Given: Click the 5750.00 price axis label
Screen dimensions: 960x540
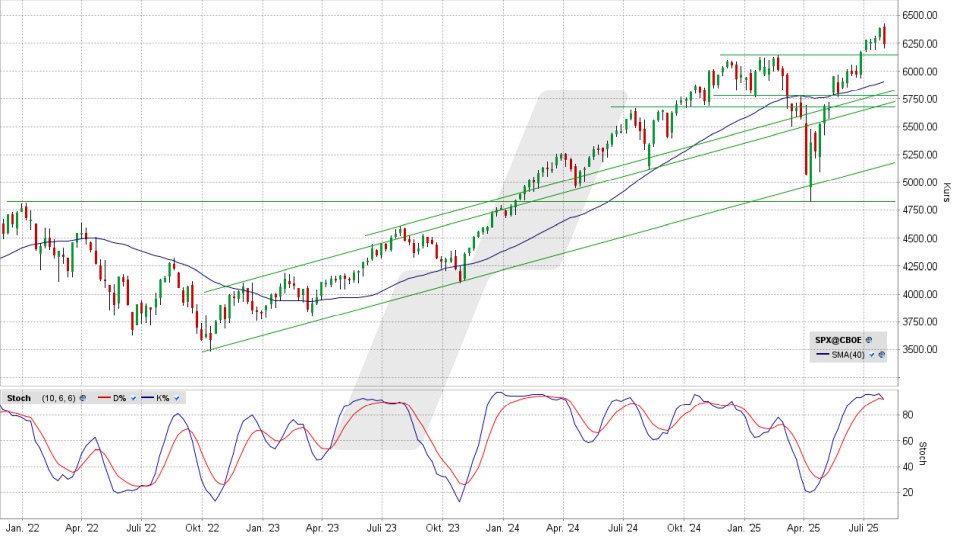Looking at the screenshot, I should pyautogui.click(x=921, y=99).
